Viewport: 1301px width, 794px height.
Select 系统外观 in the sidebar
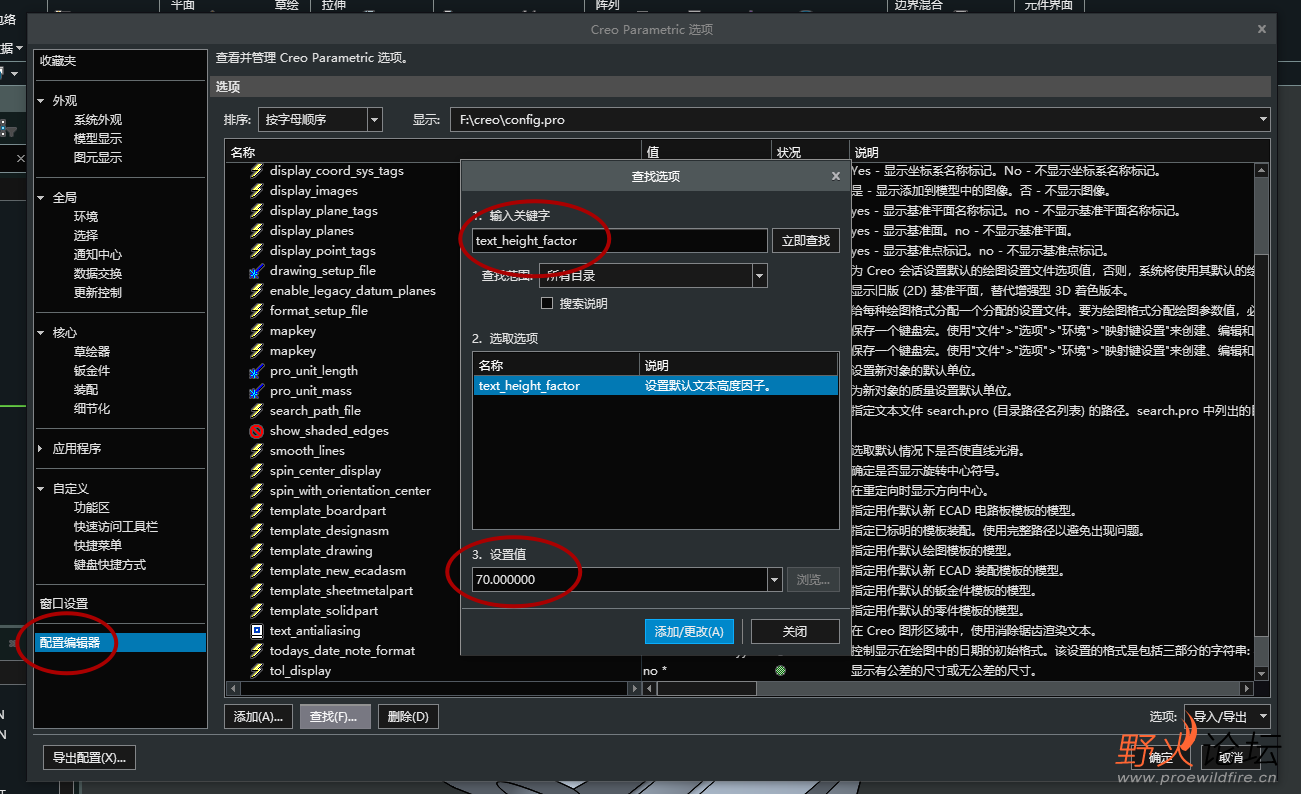click(98, 120)
